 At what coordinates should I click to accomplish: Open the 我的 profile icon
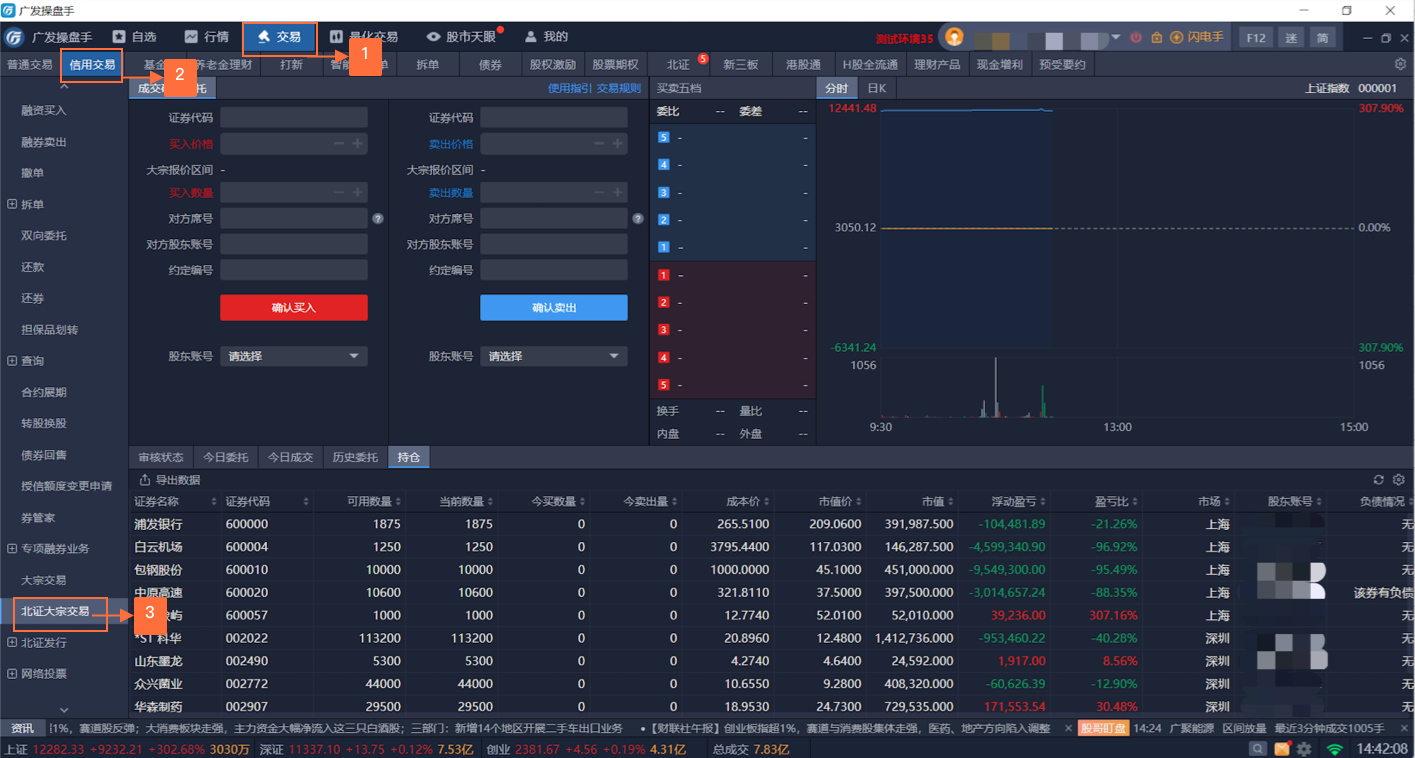click(x=531, y=37)
